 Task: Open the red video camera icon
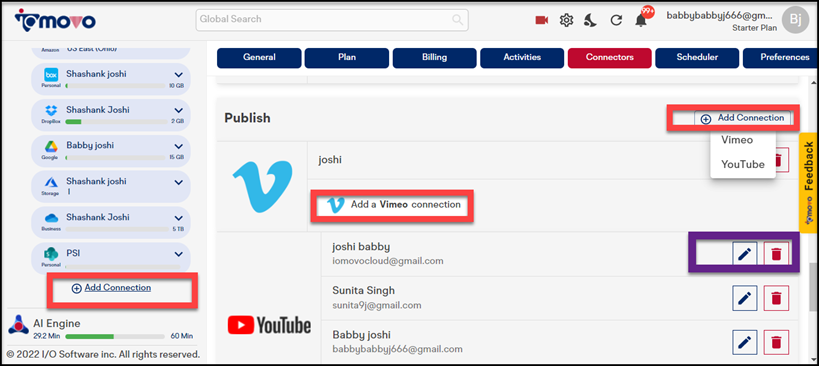pos(542,20)
